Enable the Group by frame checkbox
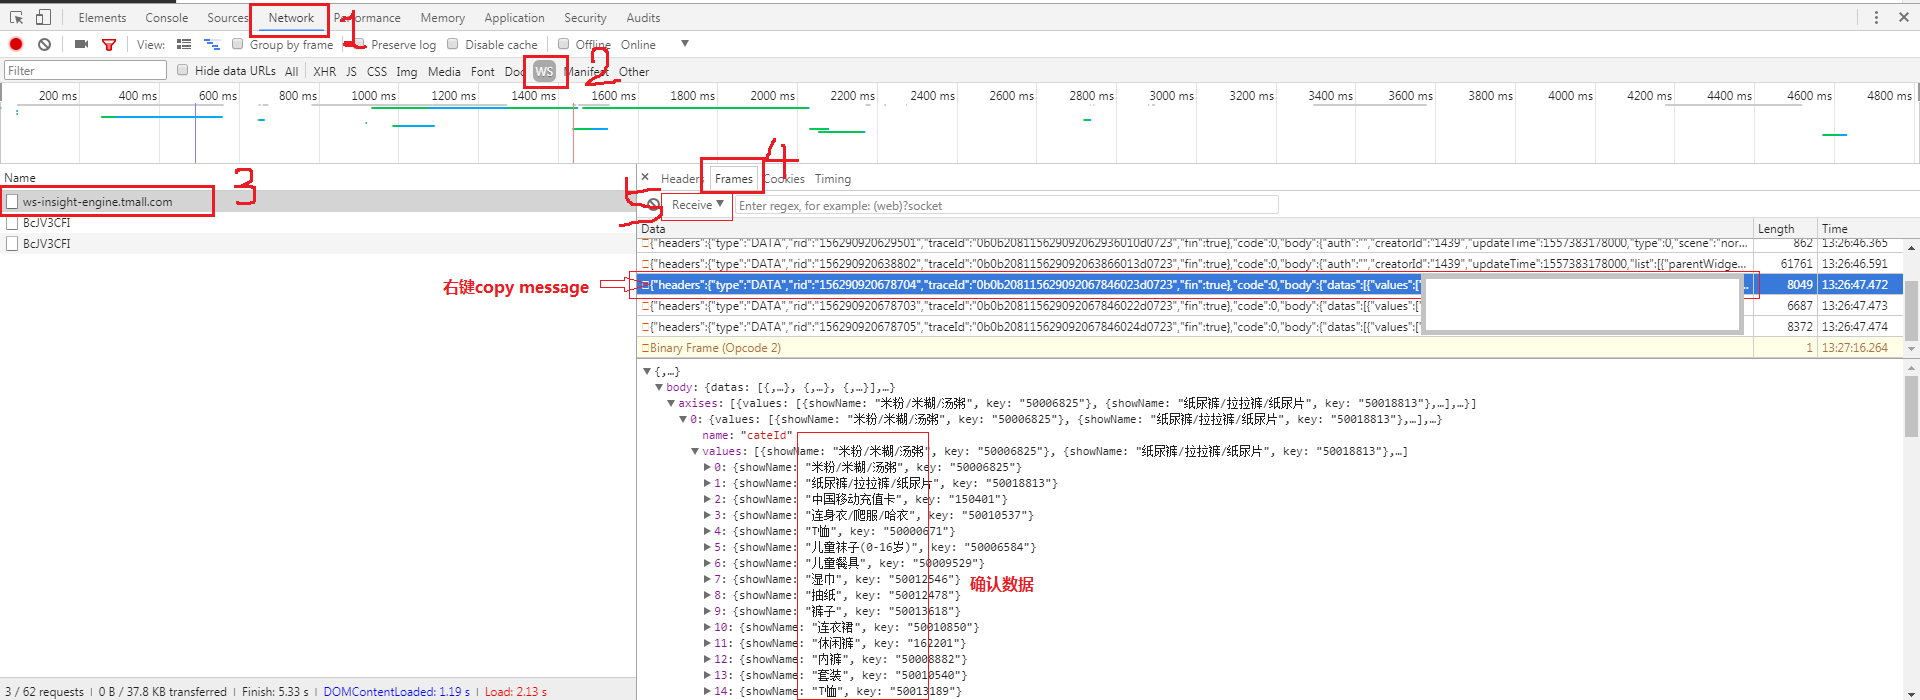 [x=238, y=44]
